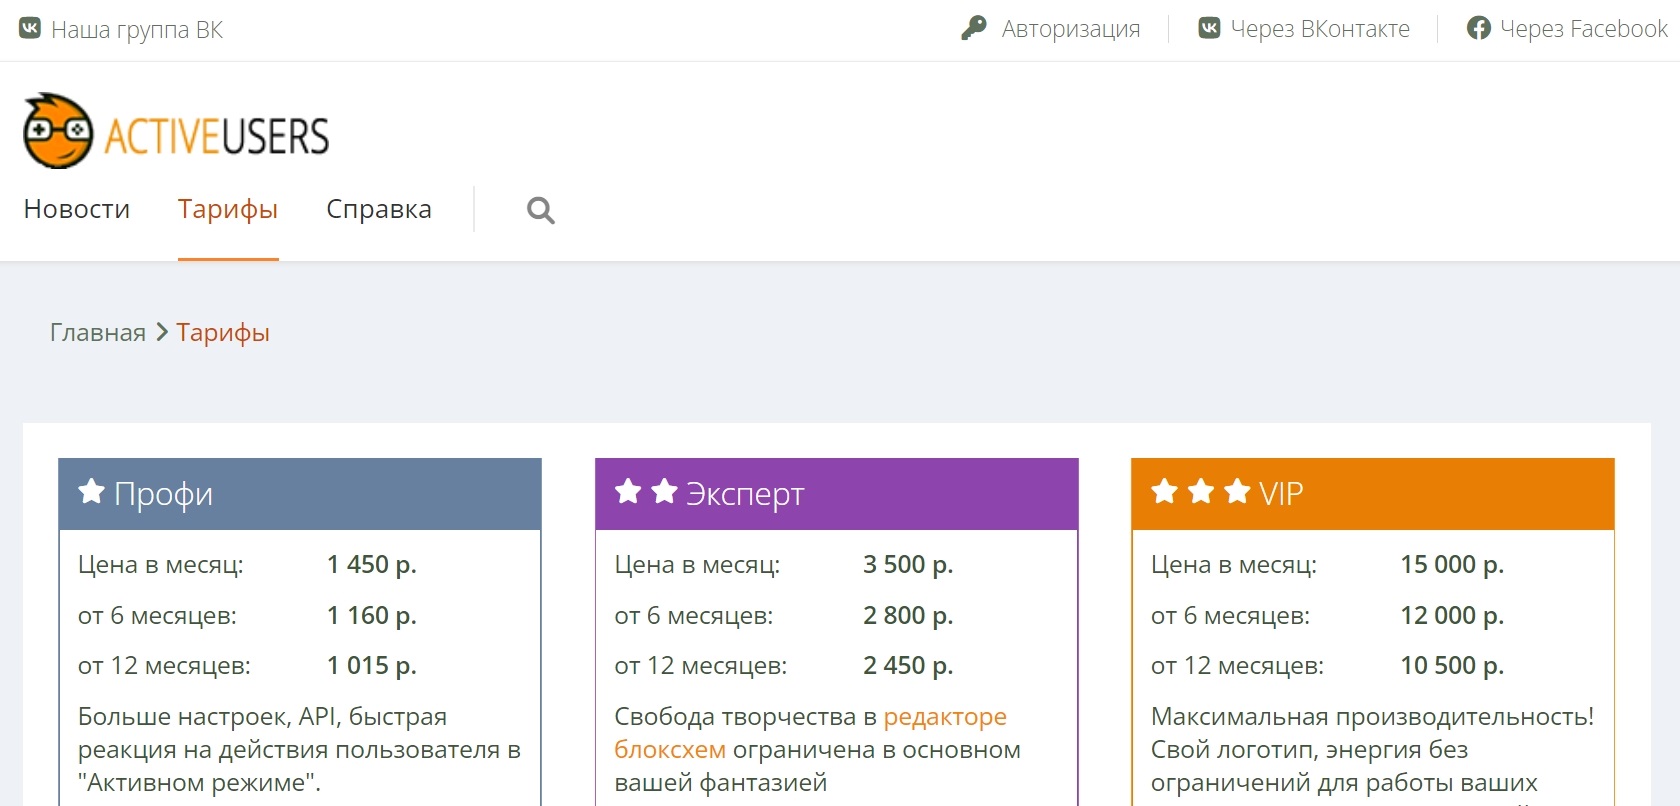Select the Тарифы menu tab
1680x806 pixels.
coord(228,209)
